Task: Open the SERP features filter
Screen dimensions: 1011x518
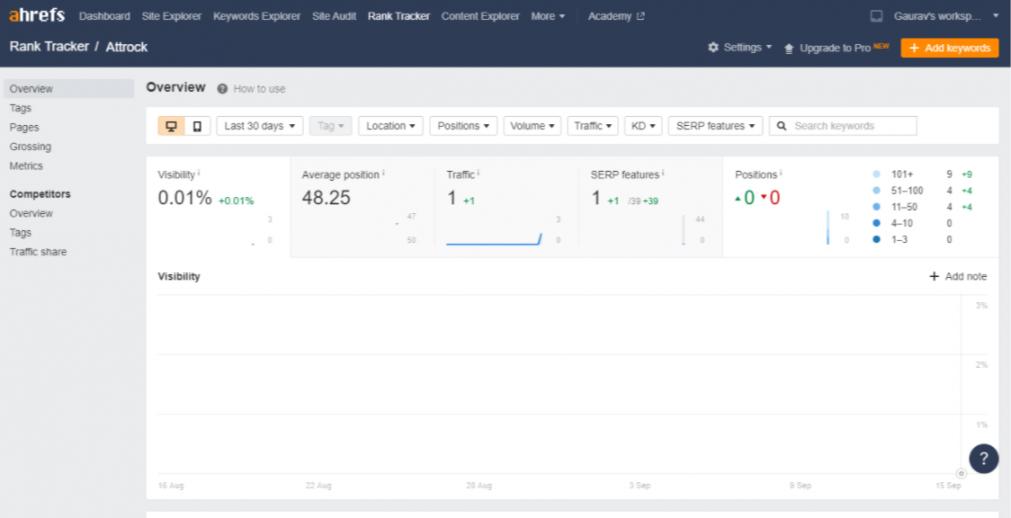Action: 715,126
